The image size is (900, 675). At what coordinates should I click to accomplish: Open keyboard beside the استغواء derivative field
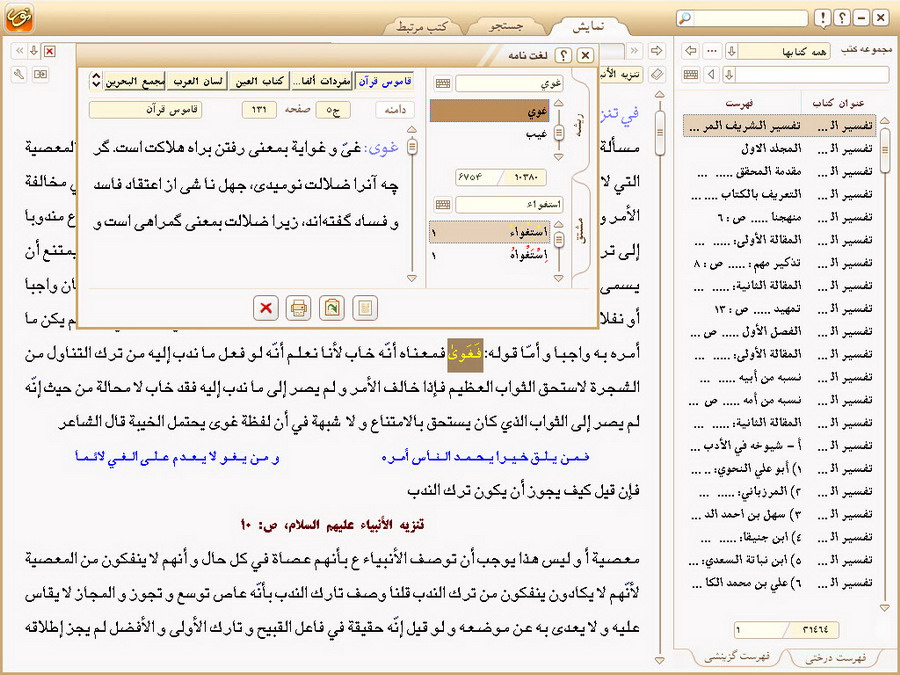[443, 204]
